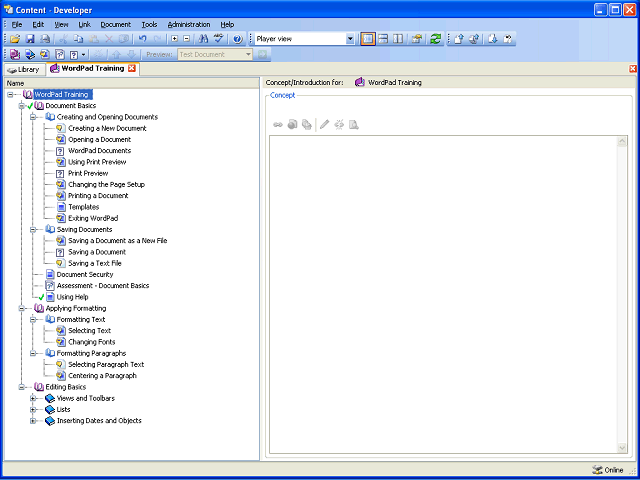Toggle the horizontal split layout button

(383, 39)
